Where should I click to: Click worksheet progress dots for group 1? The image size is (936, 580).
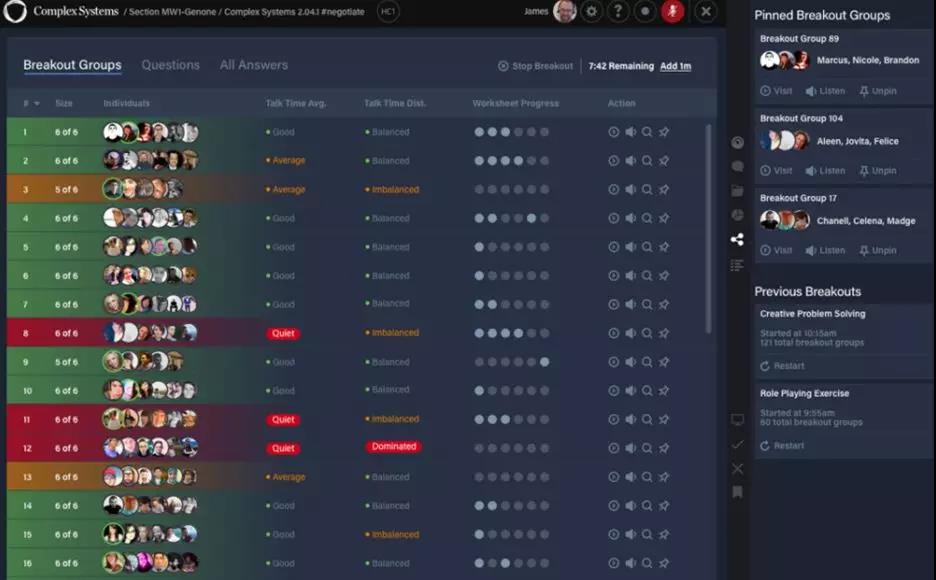click(512, 132)
